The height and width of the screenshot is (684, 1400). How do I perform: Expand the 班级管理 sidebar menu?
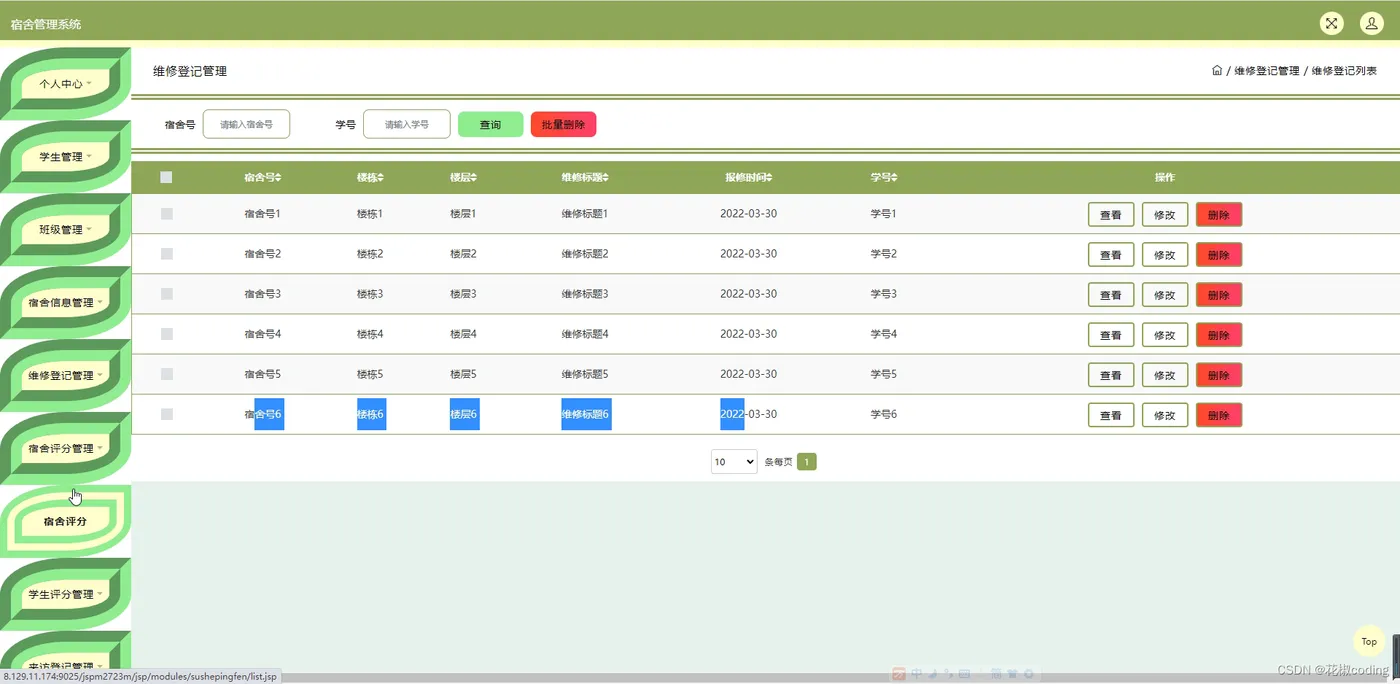(x=66, y=230)
